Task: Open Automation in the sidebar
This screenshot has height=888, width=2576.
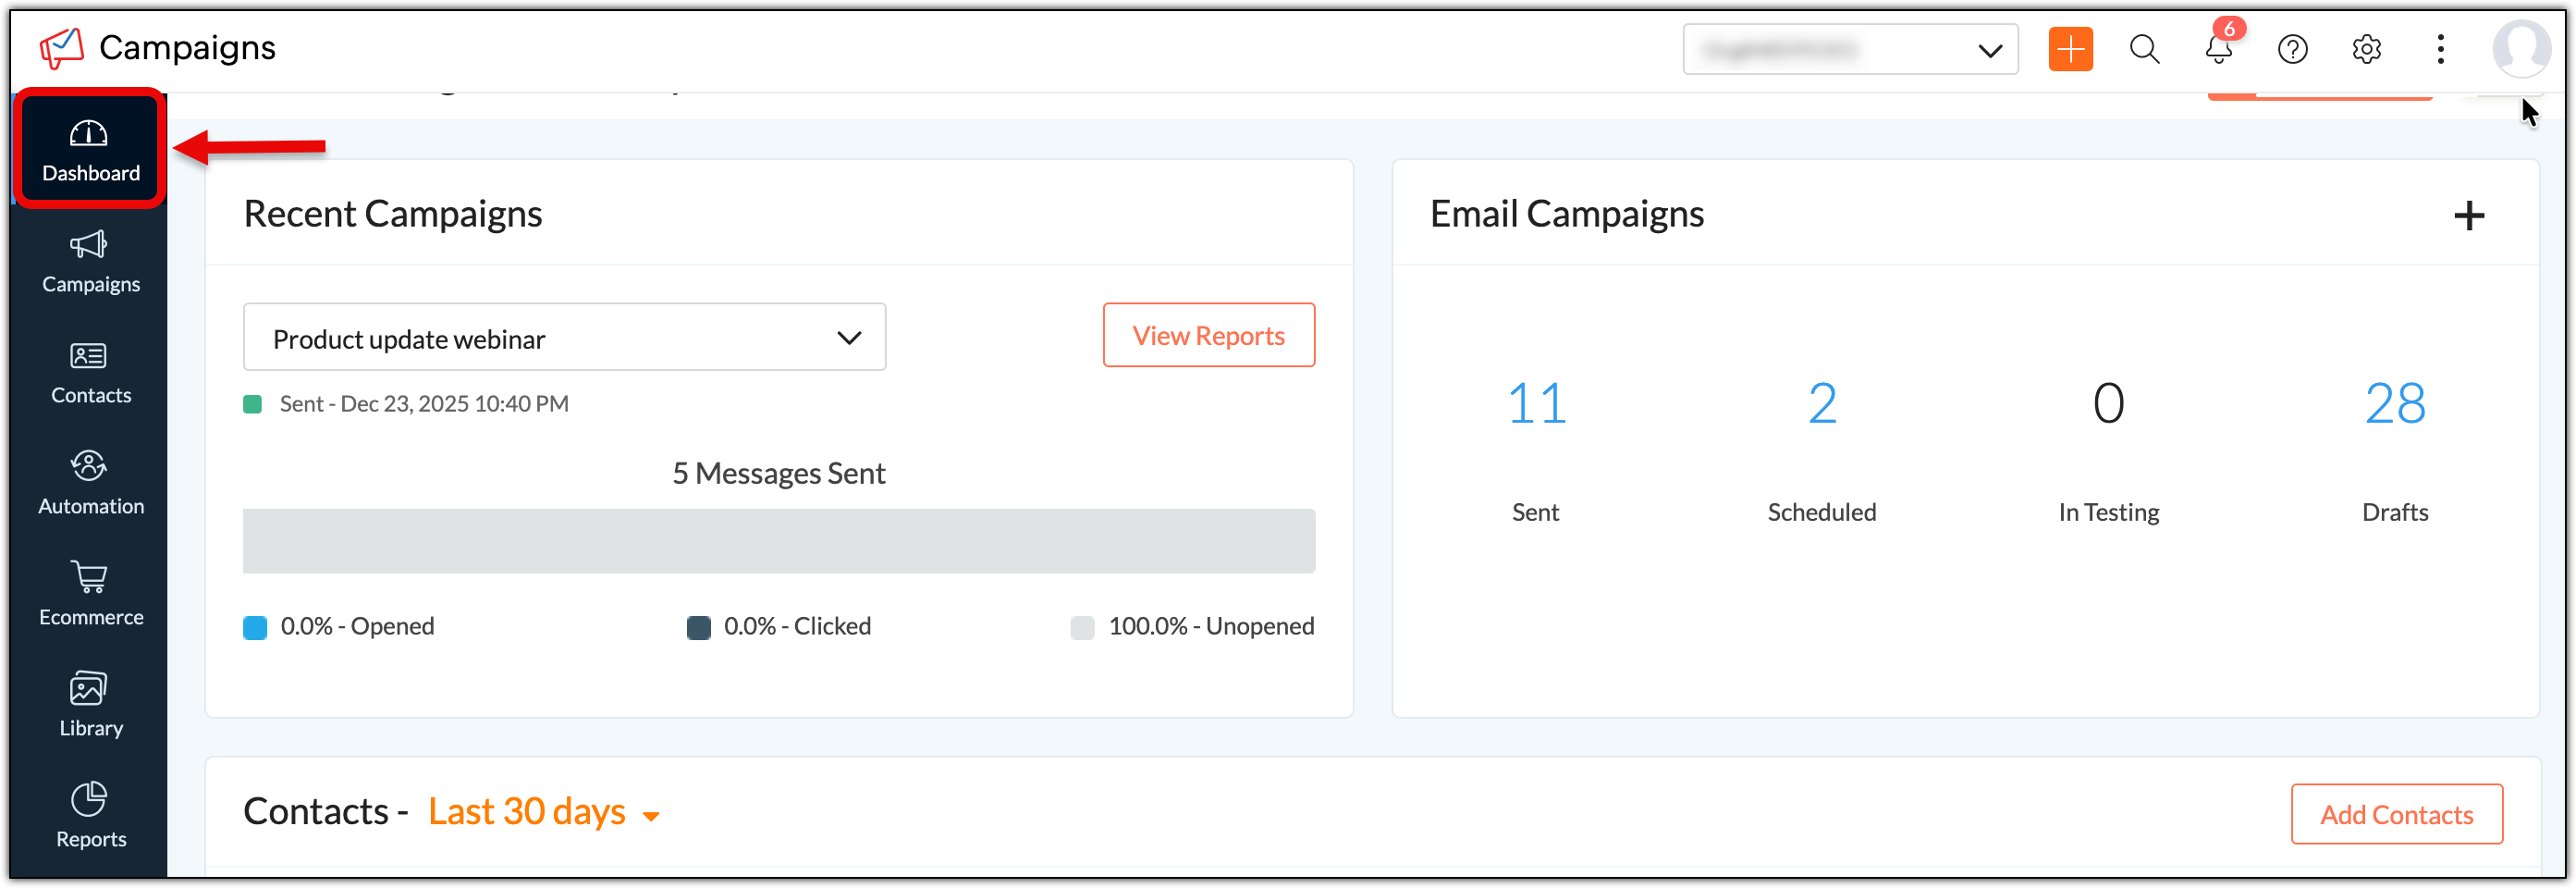Action: tap(90, 484)
